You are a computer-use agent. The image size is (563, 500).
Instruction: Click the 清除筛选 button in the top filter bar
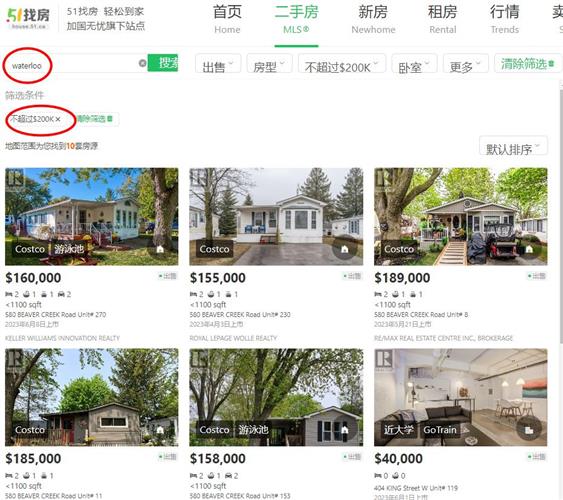527,64
